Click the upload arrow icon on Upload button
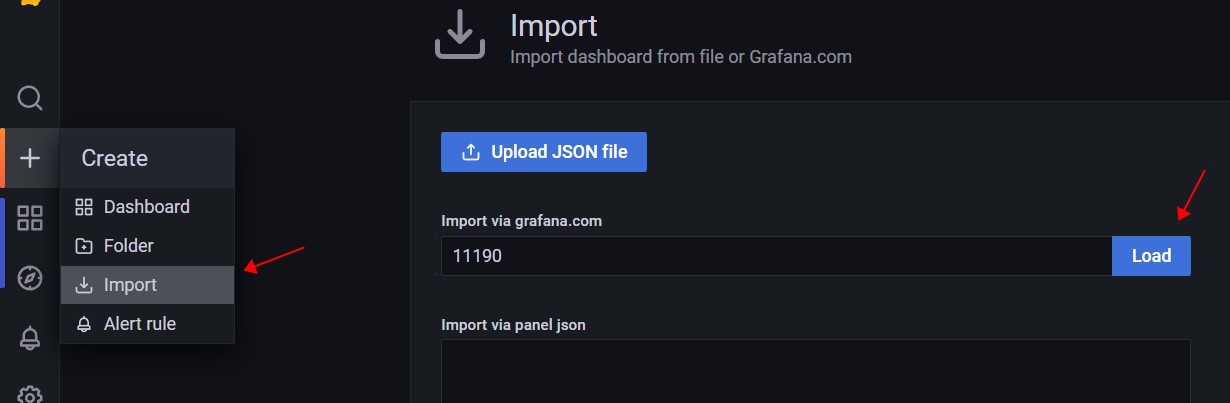 pos(470,152)
